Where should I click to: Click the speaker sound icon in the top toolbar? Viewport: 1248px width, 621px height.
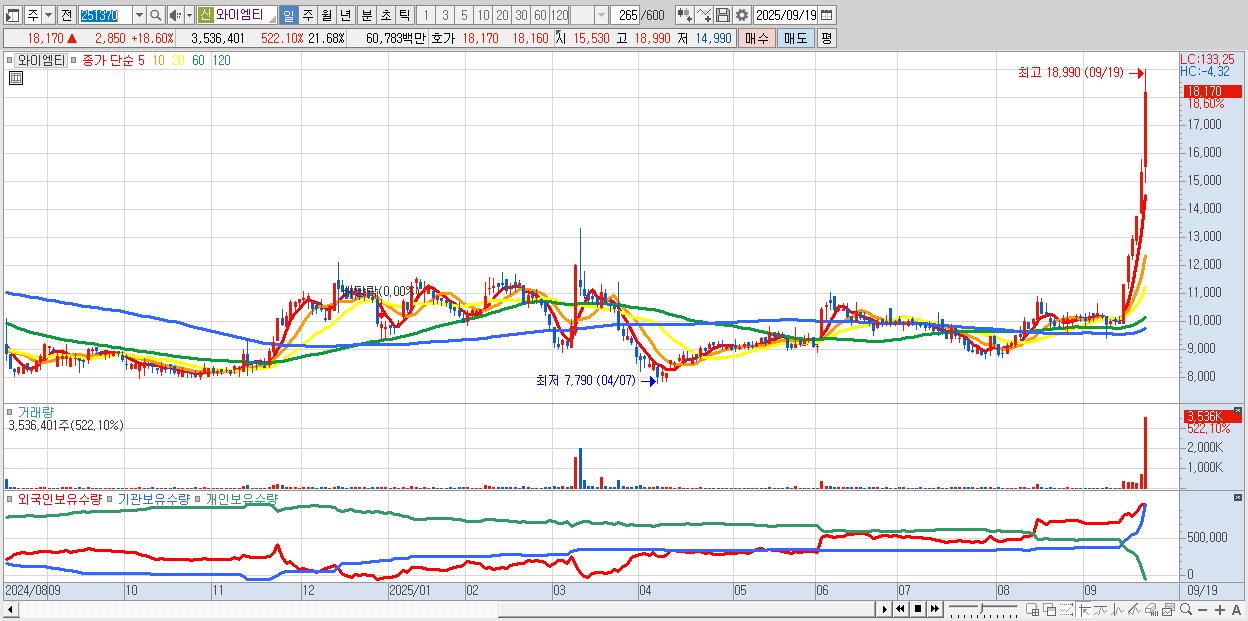click(175, 15)
